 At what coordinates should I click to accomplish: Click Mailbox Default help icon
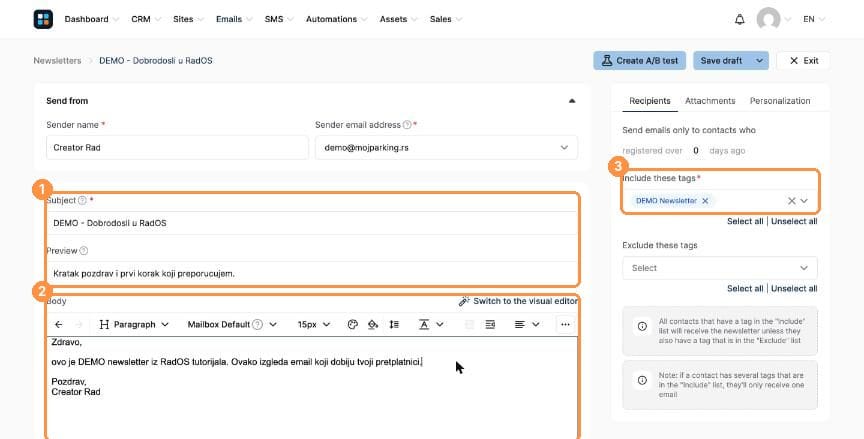[257, 324]
